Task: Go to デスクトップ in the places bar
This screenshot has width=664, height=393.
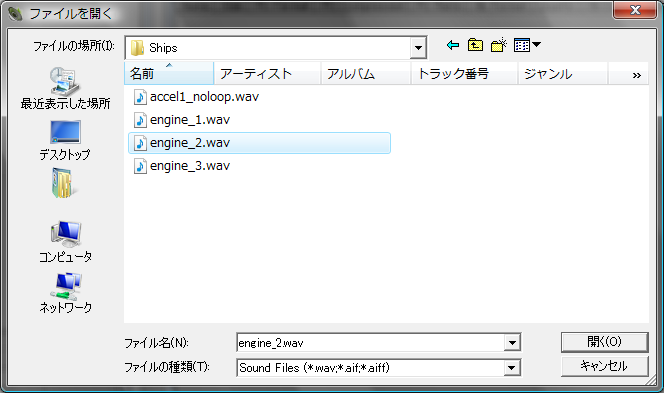Action: pyautogui.click(x=65, y=140)
